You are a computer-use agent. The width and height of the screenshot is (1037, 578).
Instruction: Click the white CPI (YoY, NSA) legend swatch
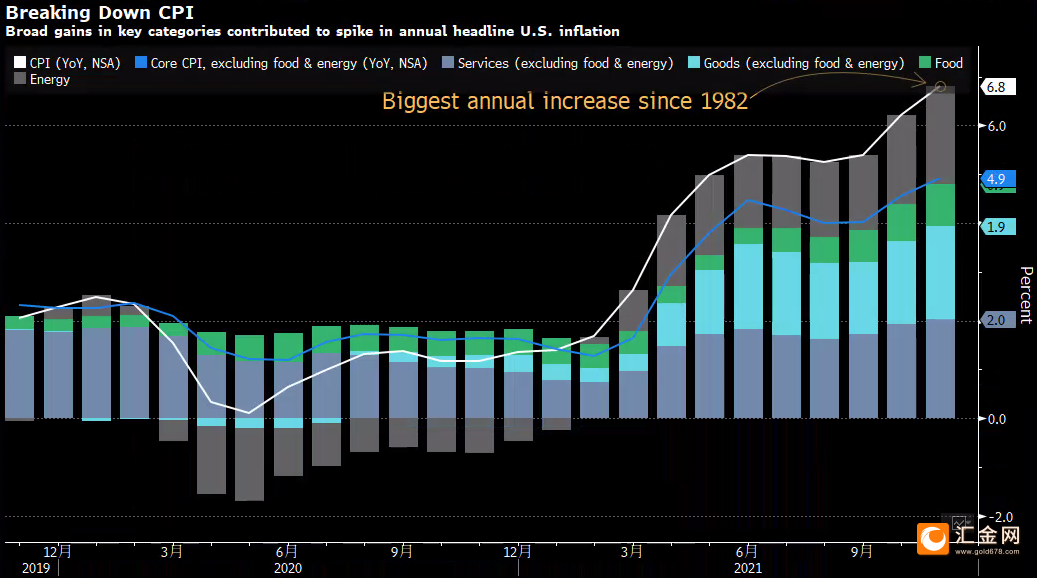click(20, 62)
